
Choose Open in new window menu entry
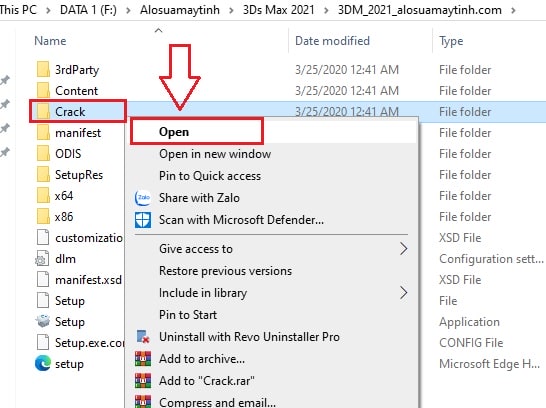[x=215, y=154]
